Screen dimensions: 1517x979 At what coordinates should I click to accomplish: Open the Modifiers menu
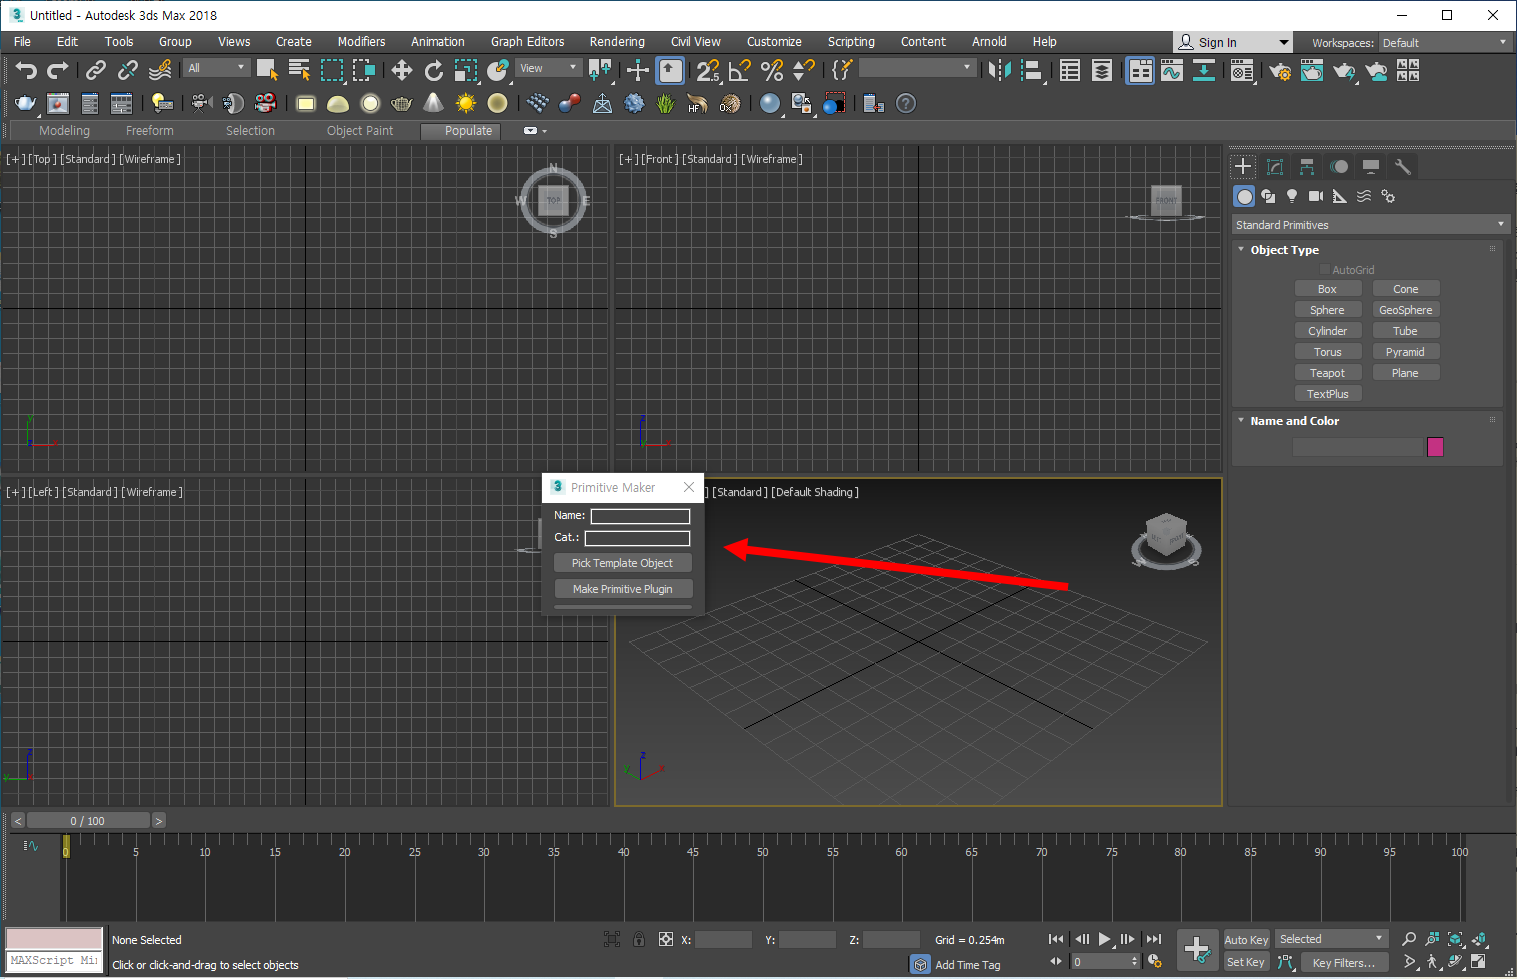point(361,42)
